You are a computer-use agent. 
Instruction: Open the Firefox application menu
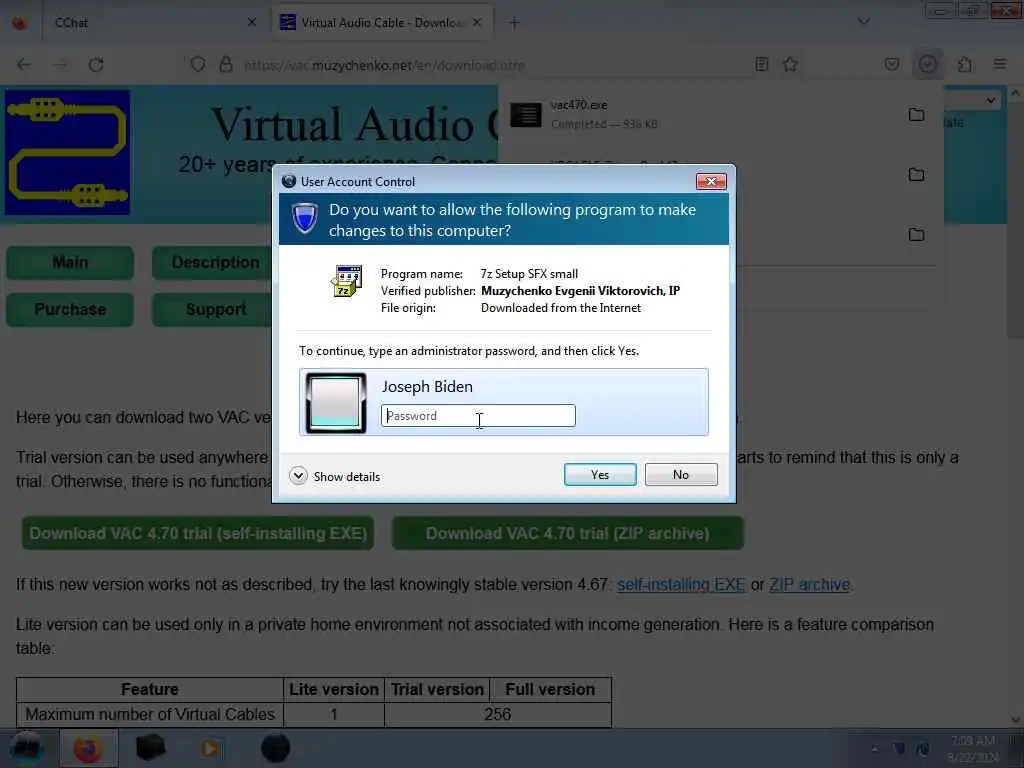(1000, 64)
